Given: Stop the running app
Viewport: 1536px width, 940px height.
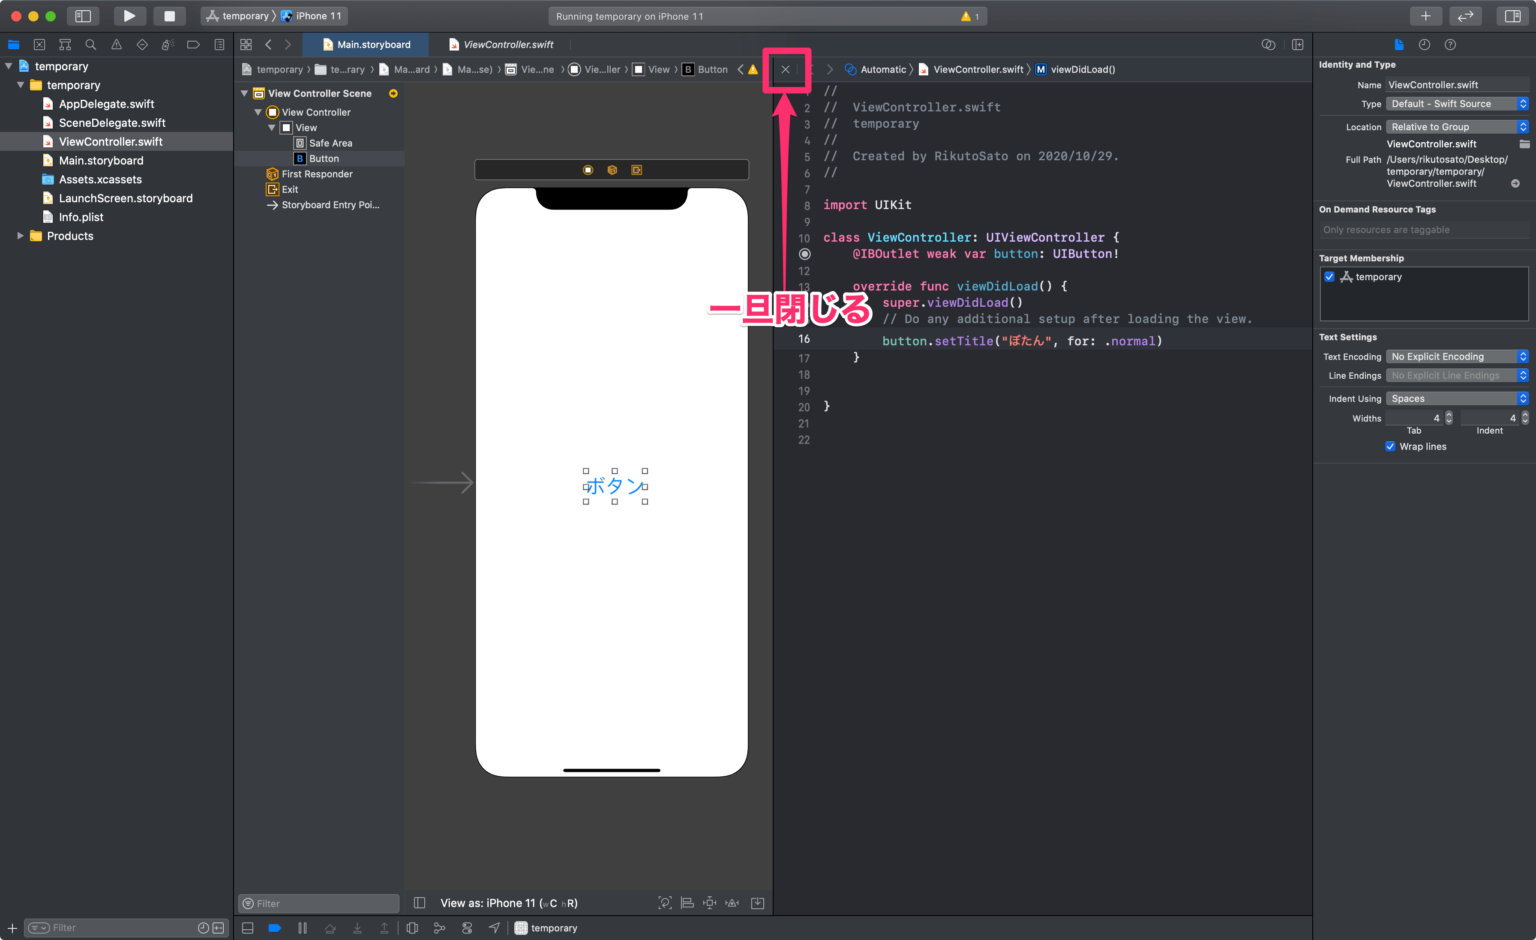Looking at the screenshot, I should [168, 15].
